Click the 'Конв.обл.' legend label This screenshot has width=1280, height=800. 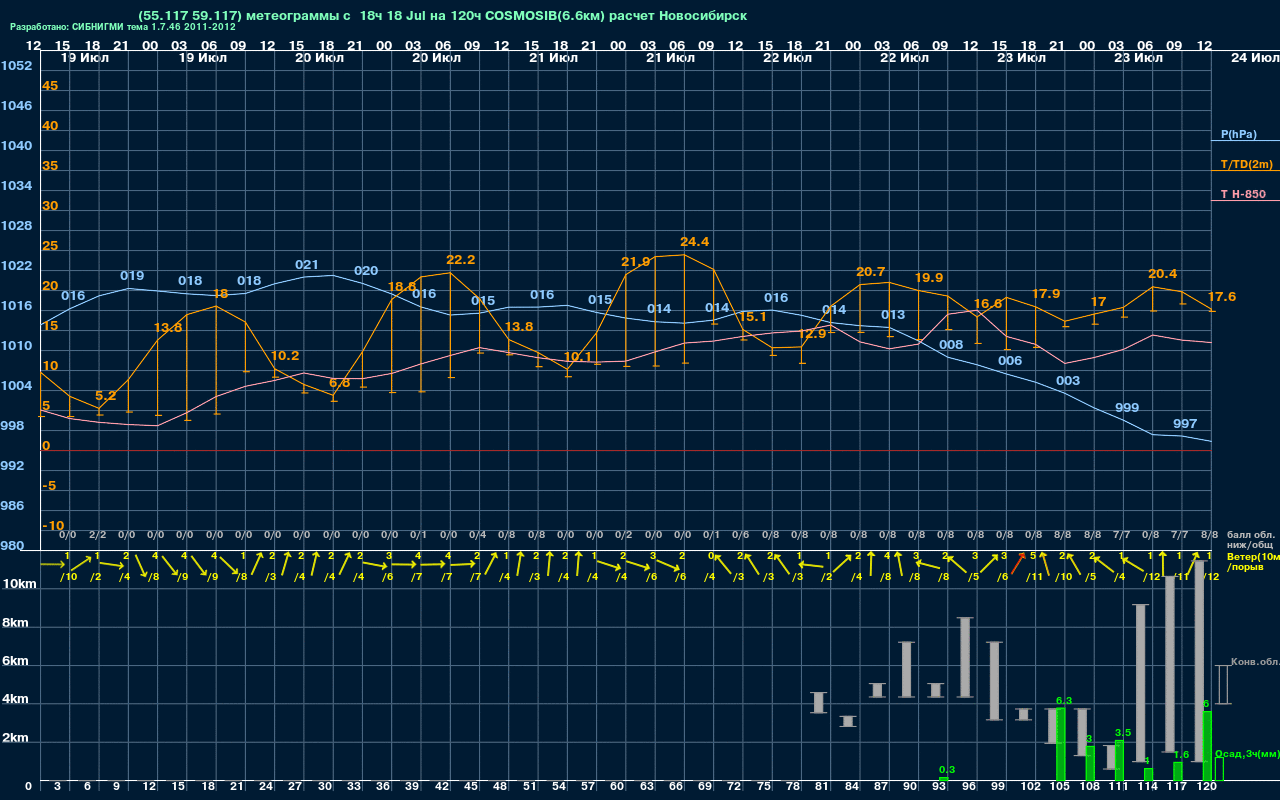(x=1255, y=662)
